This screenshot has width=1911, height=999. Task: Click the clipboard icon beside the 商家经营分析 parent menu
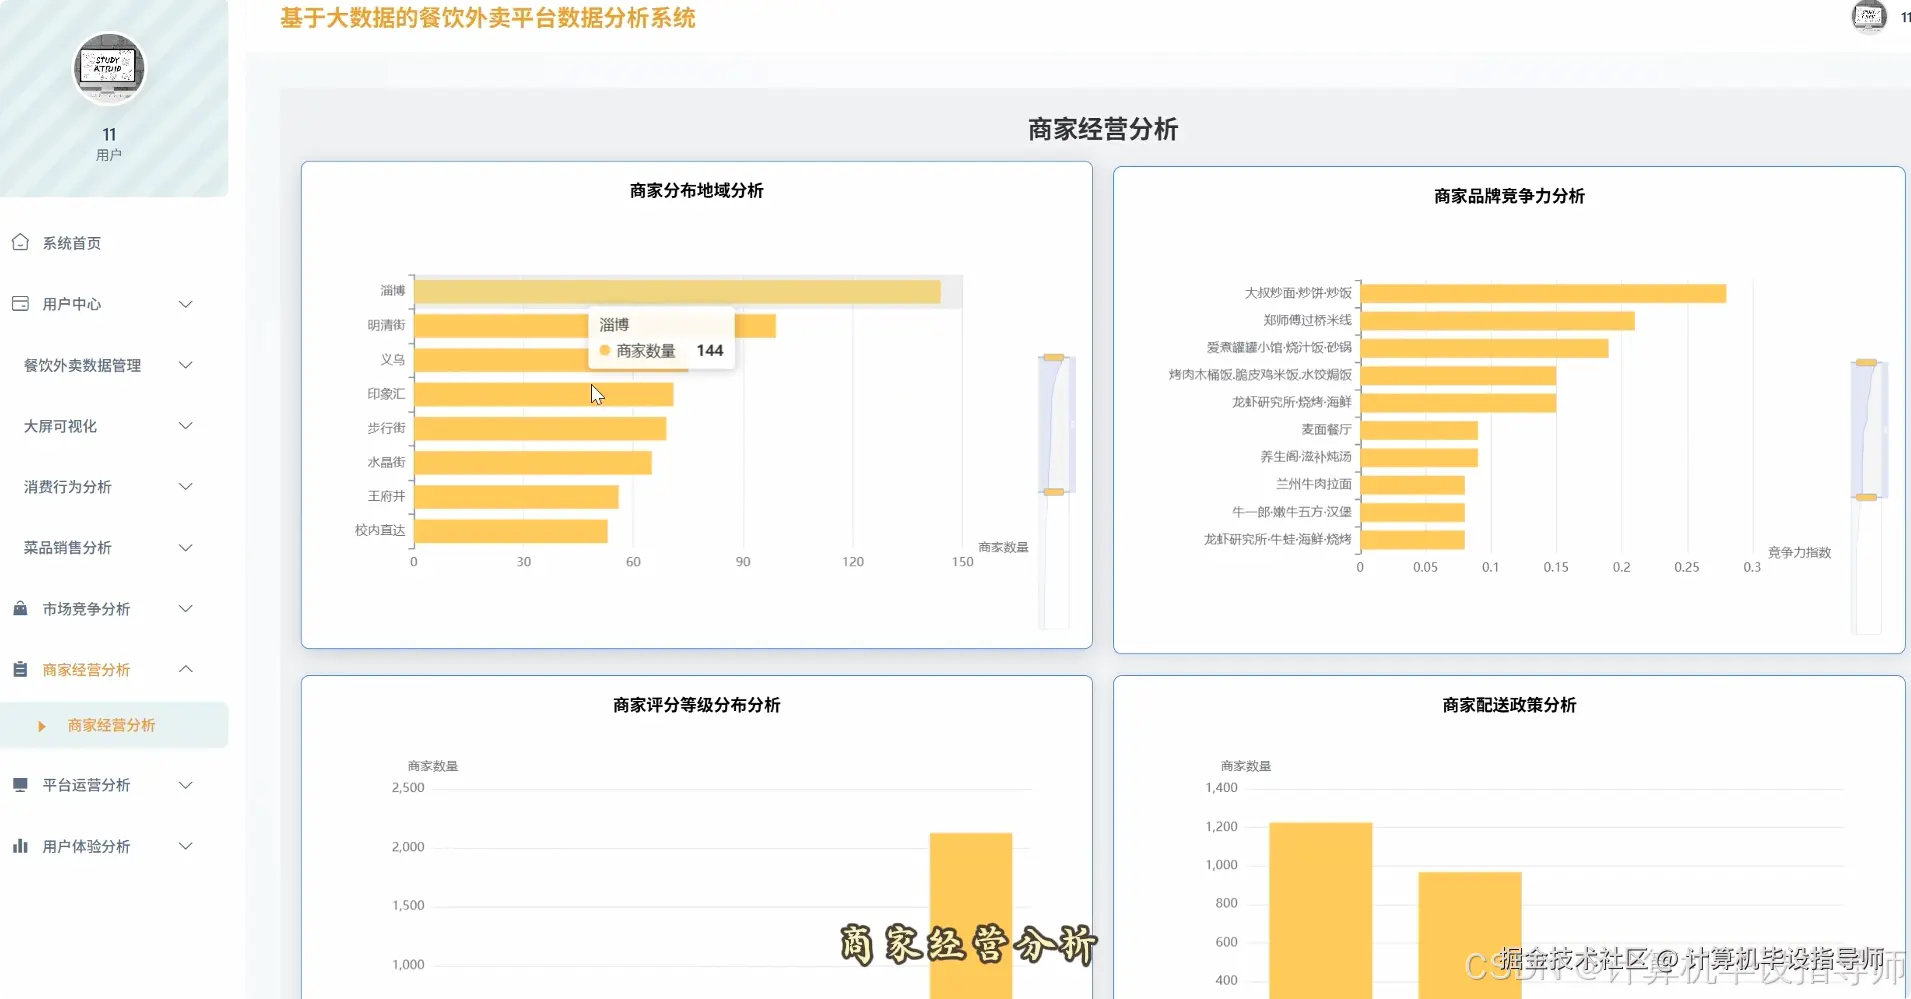point(20,669)
